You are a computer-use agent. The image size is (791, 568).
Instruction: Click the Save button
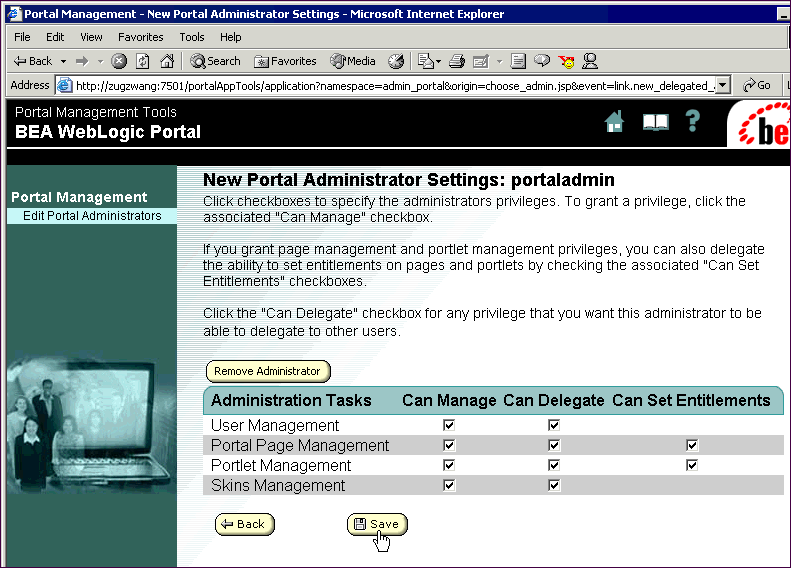(x=377, y=524)
